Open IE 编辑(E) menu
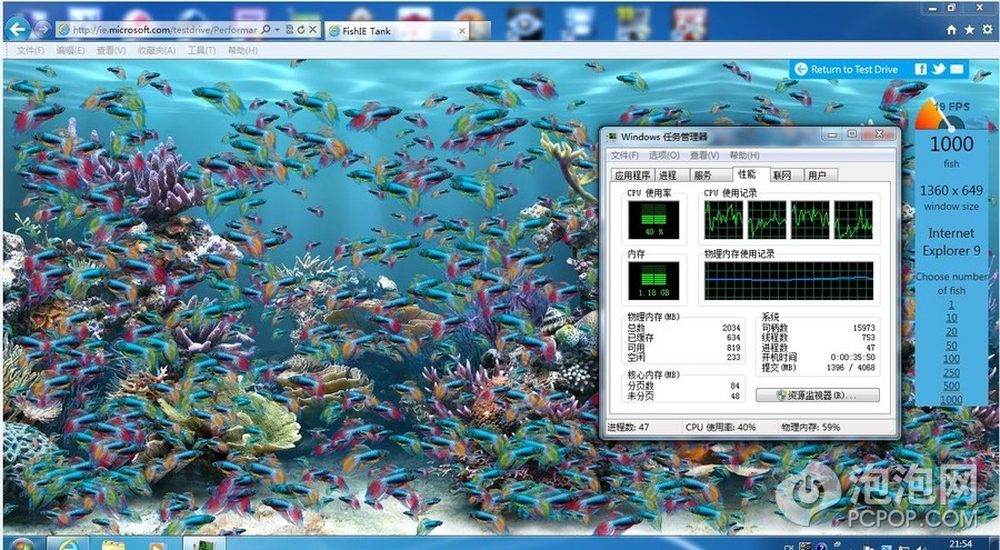This screenshot has height=550, width=1000. point(70,50)
